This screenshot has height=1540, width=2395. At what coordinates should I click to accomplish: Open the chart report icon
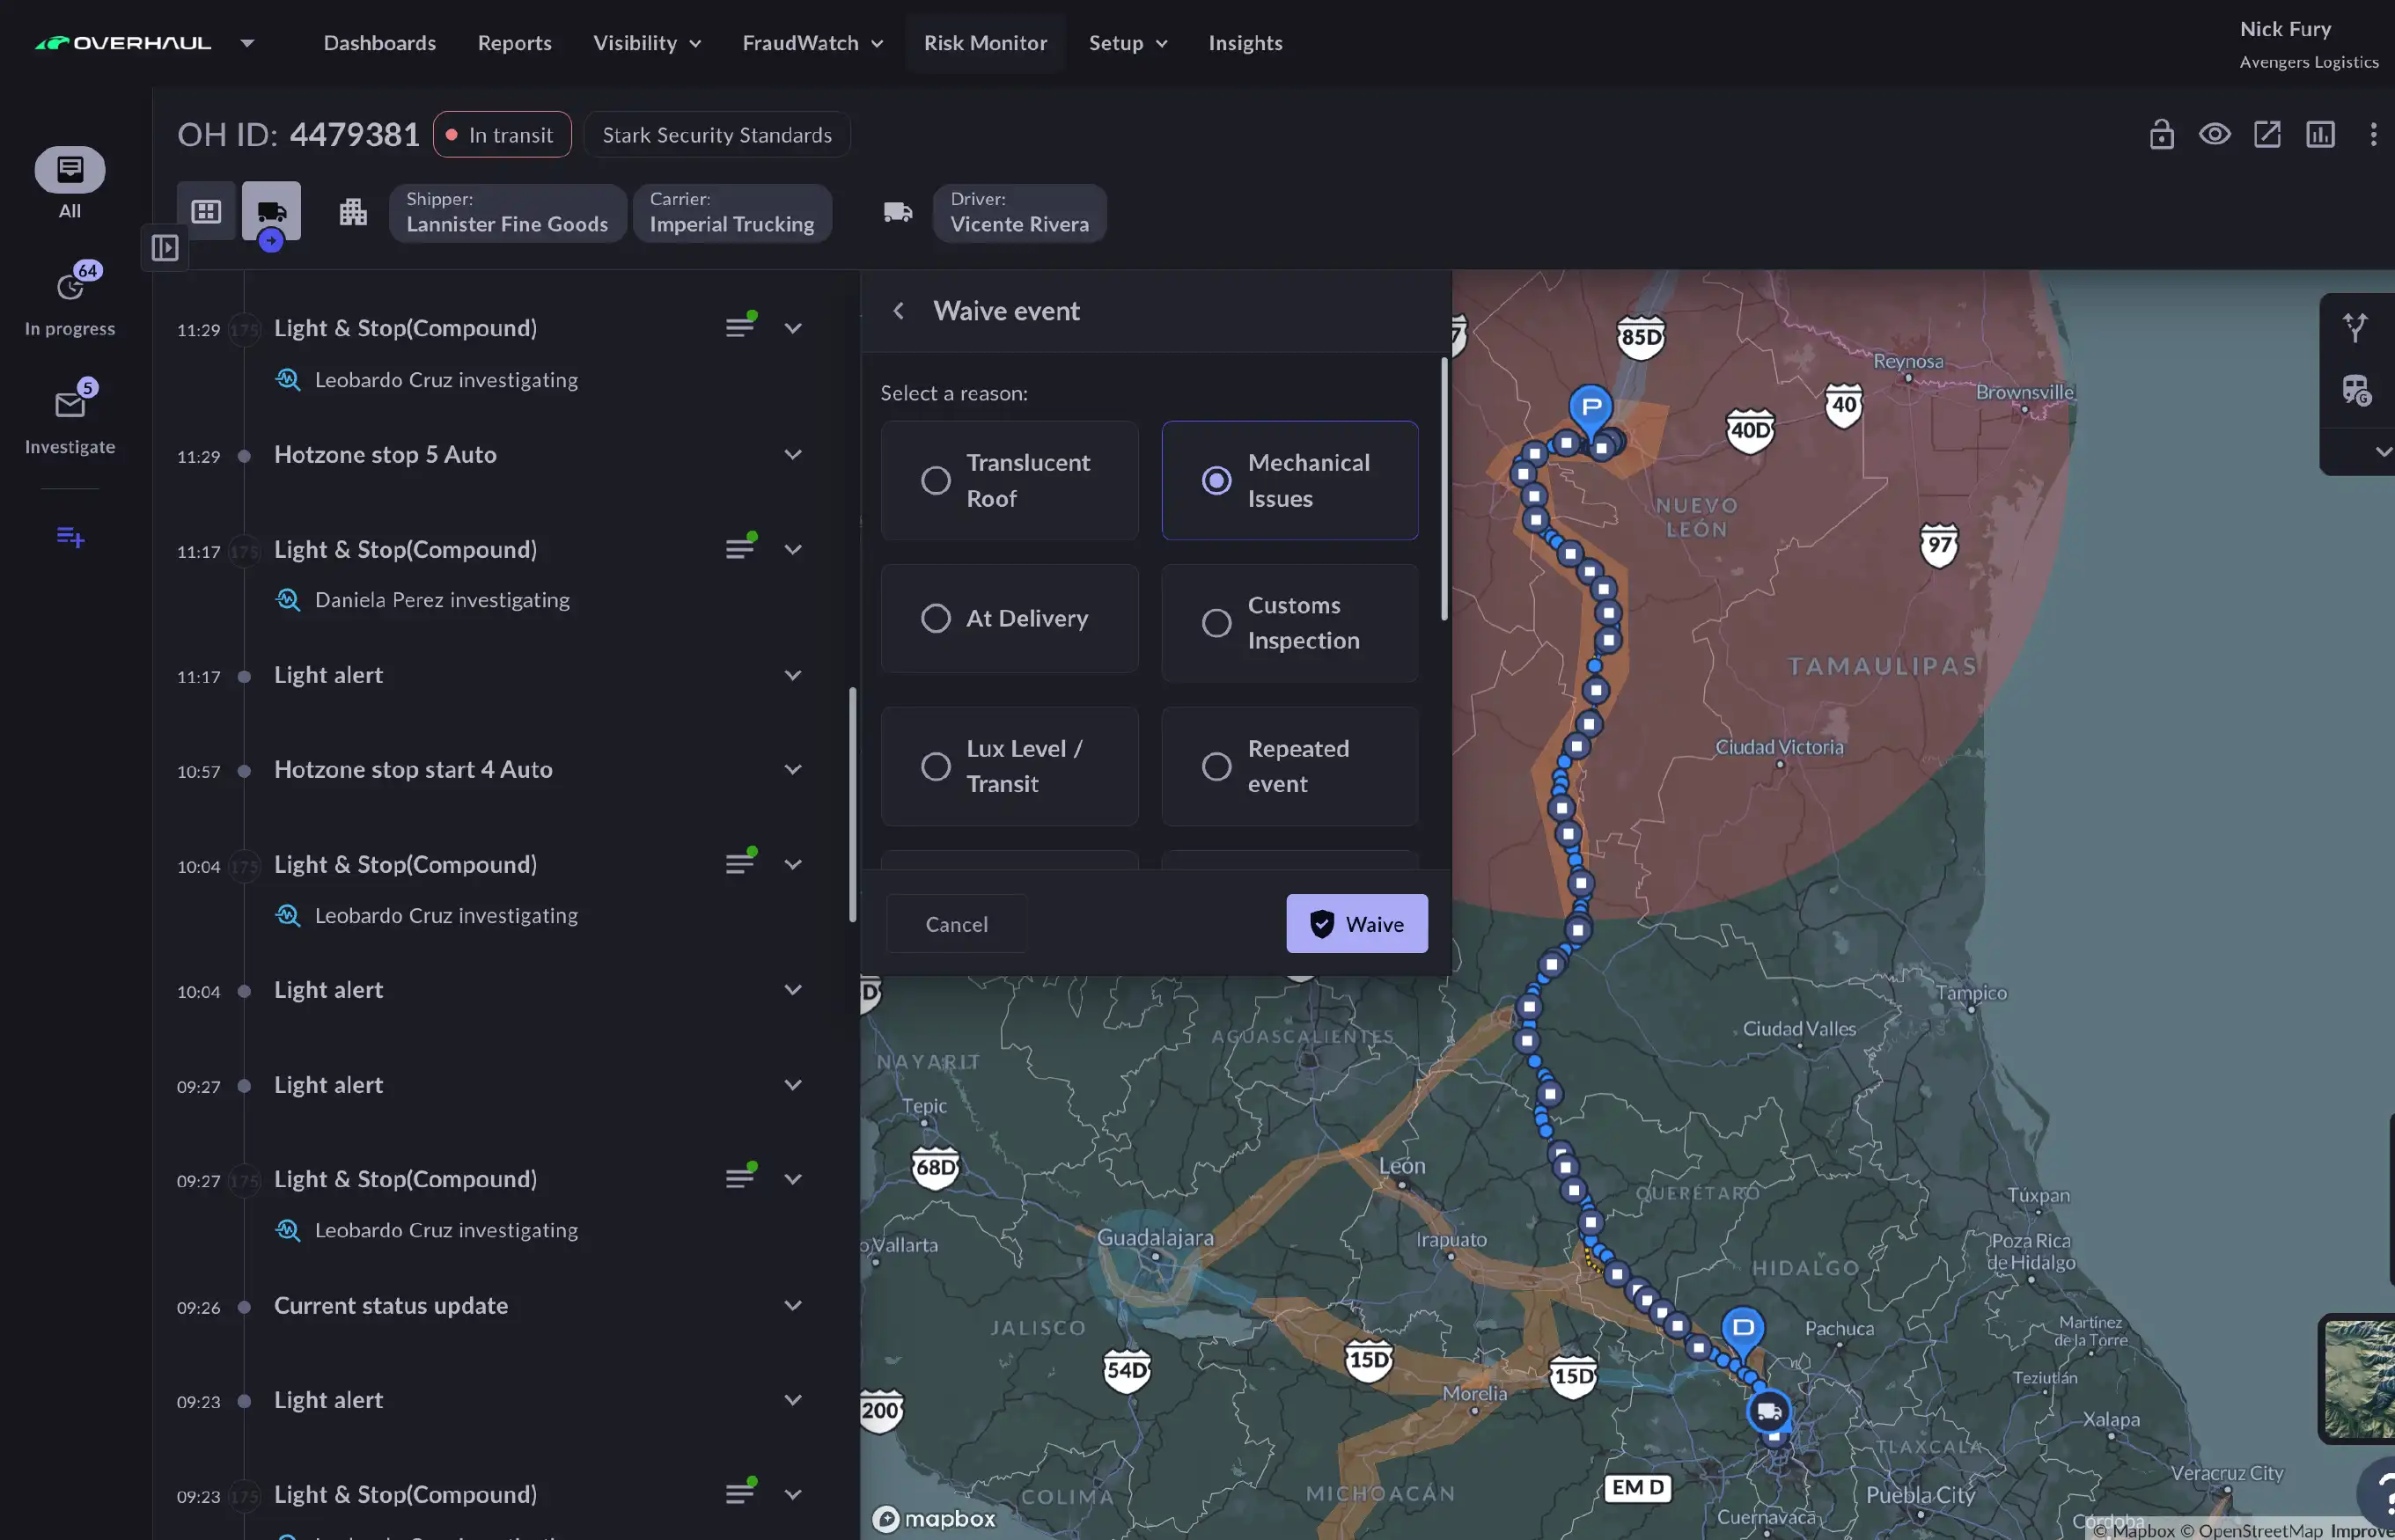point(2320,134)
